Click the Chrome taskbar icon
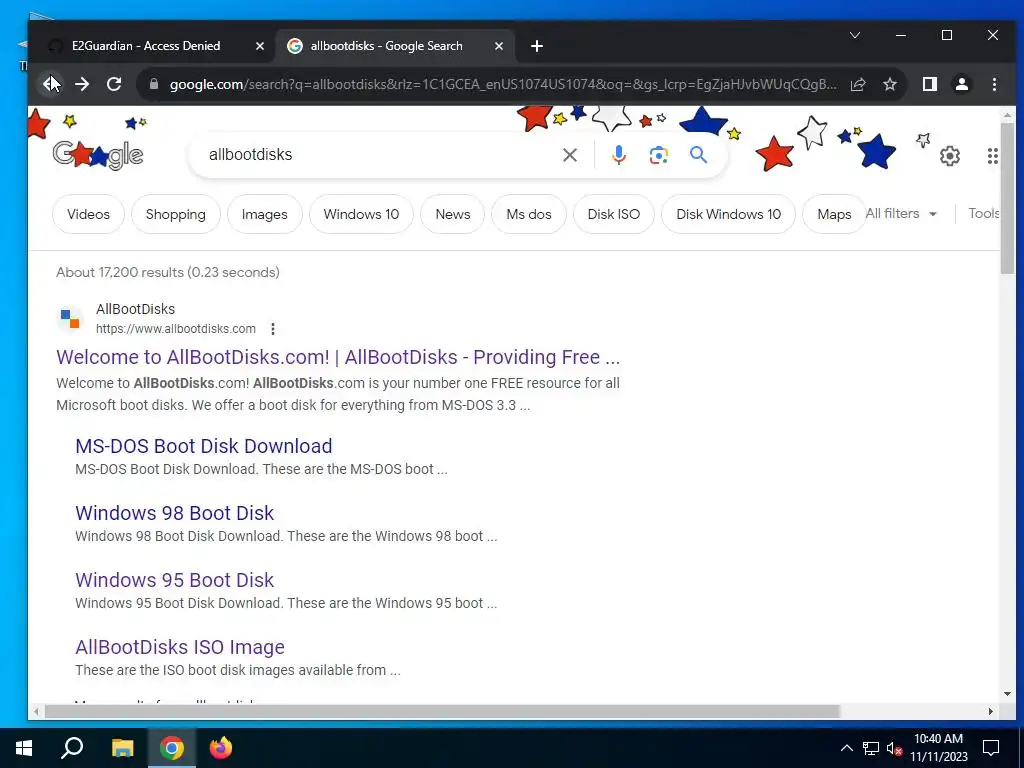 pos(172,748)
